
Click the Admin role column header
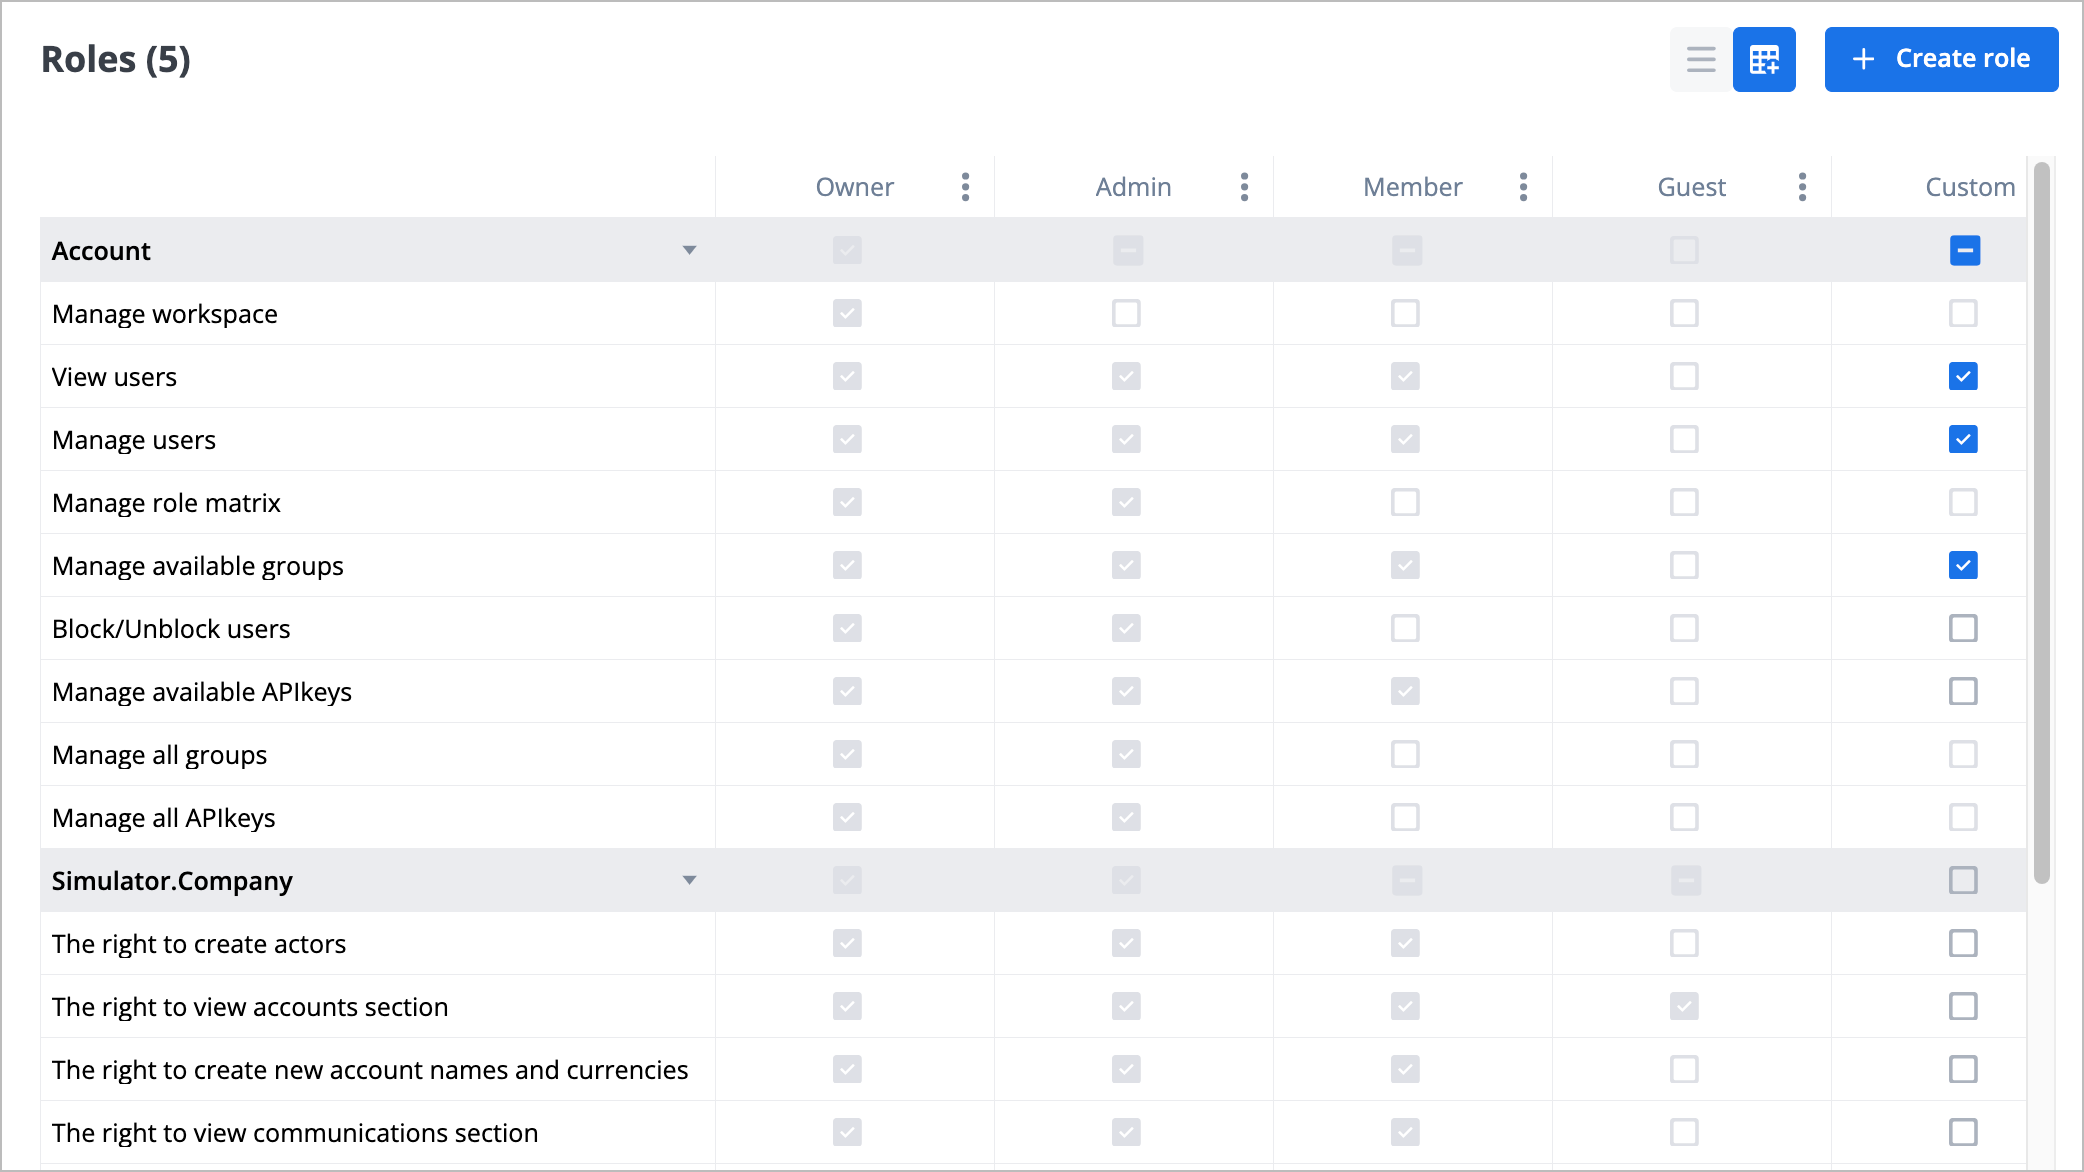(x=1133, y=187)
